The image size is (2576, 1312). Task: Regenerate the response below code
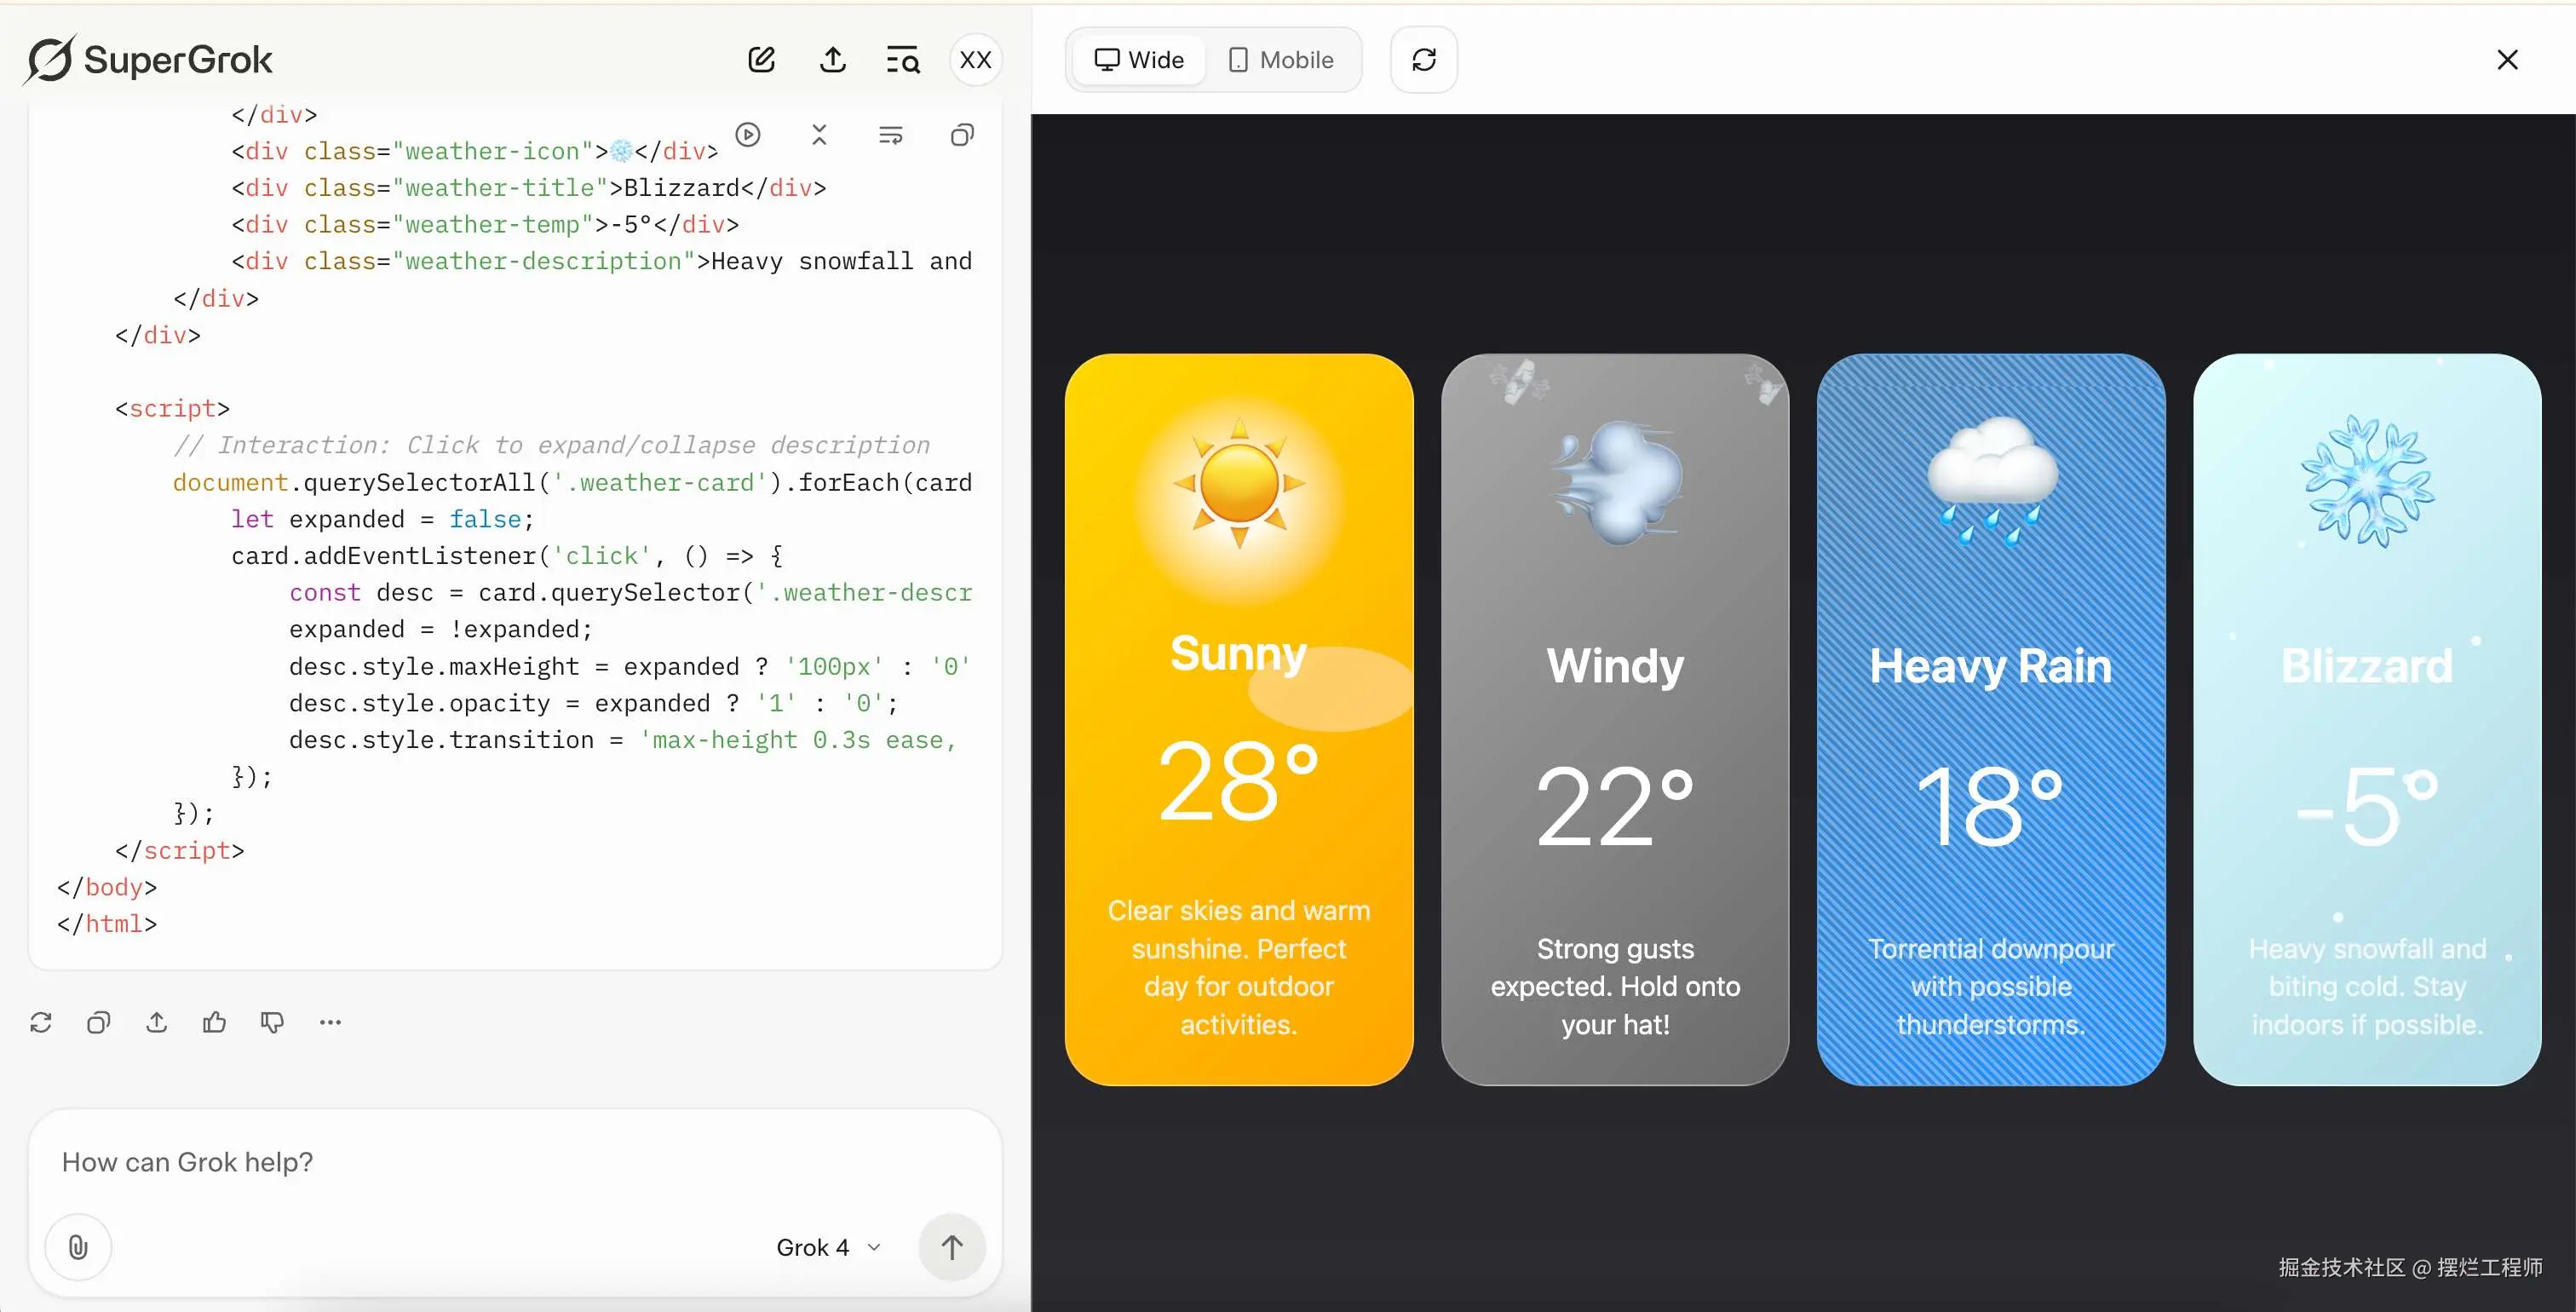41,1022
